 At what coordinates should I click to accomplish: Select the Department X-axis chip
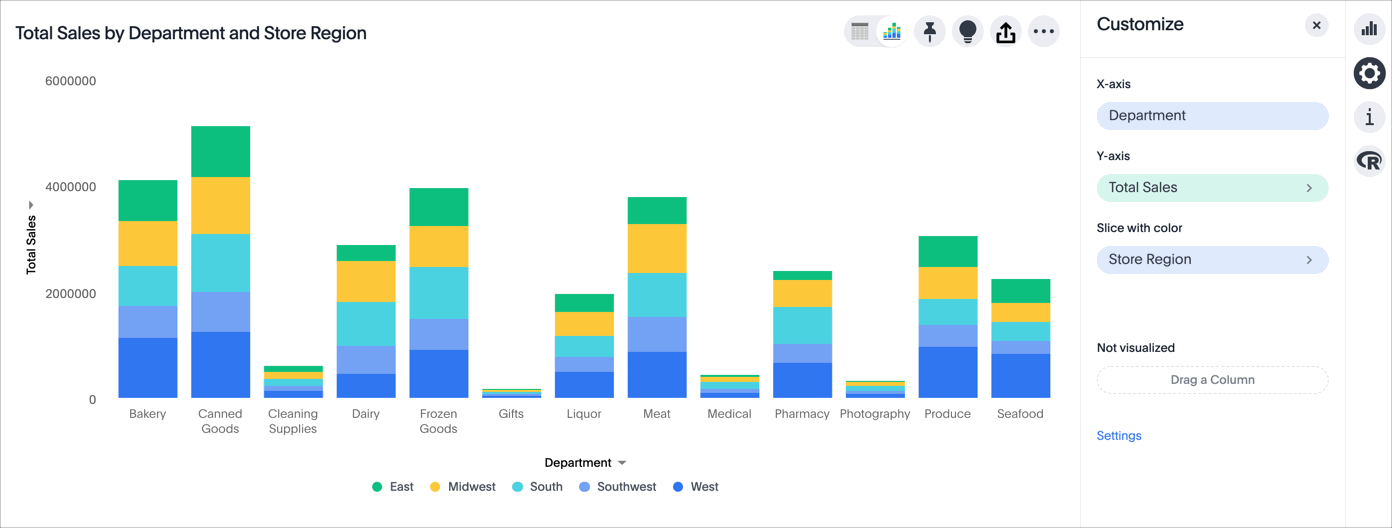click(x=1212, y=116)
